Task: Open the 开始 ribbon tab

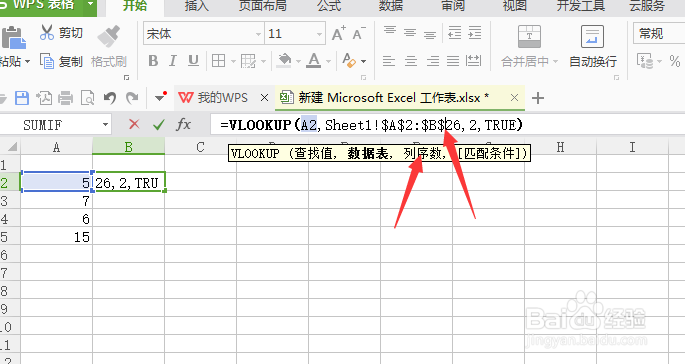Action: tap(135, 6)
